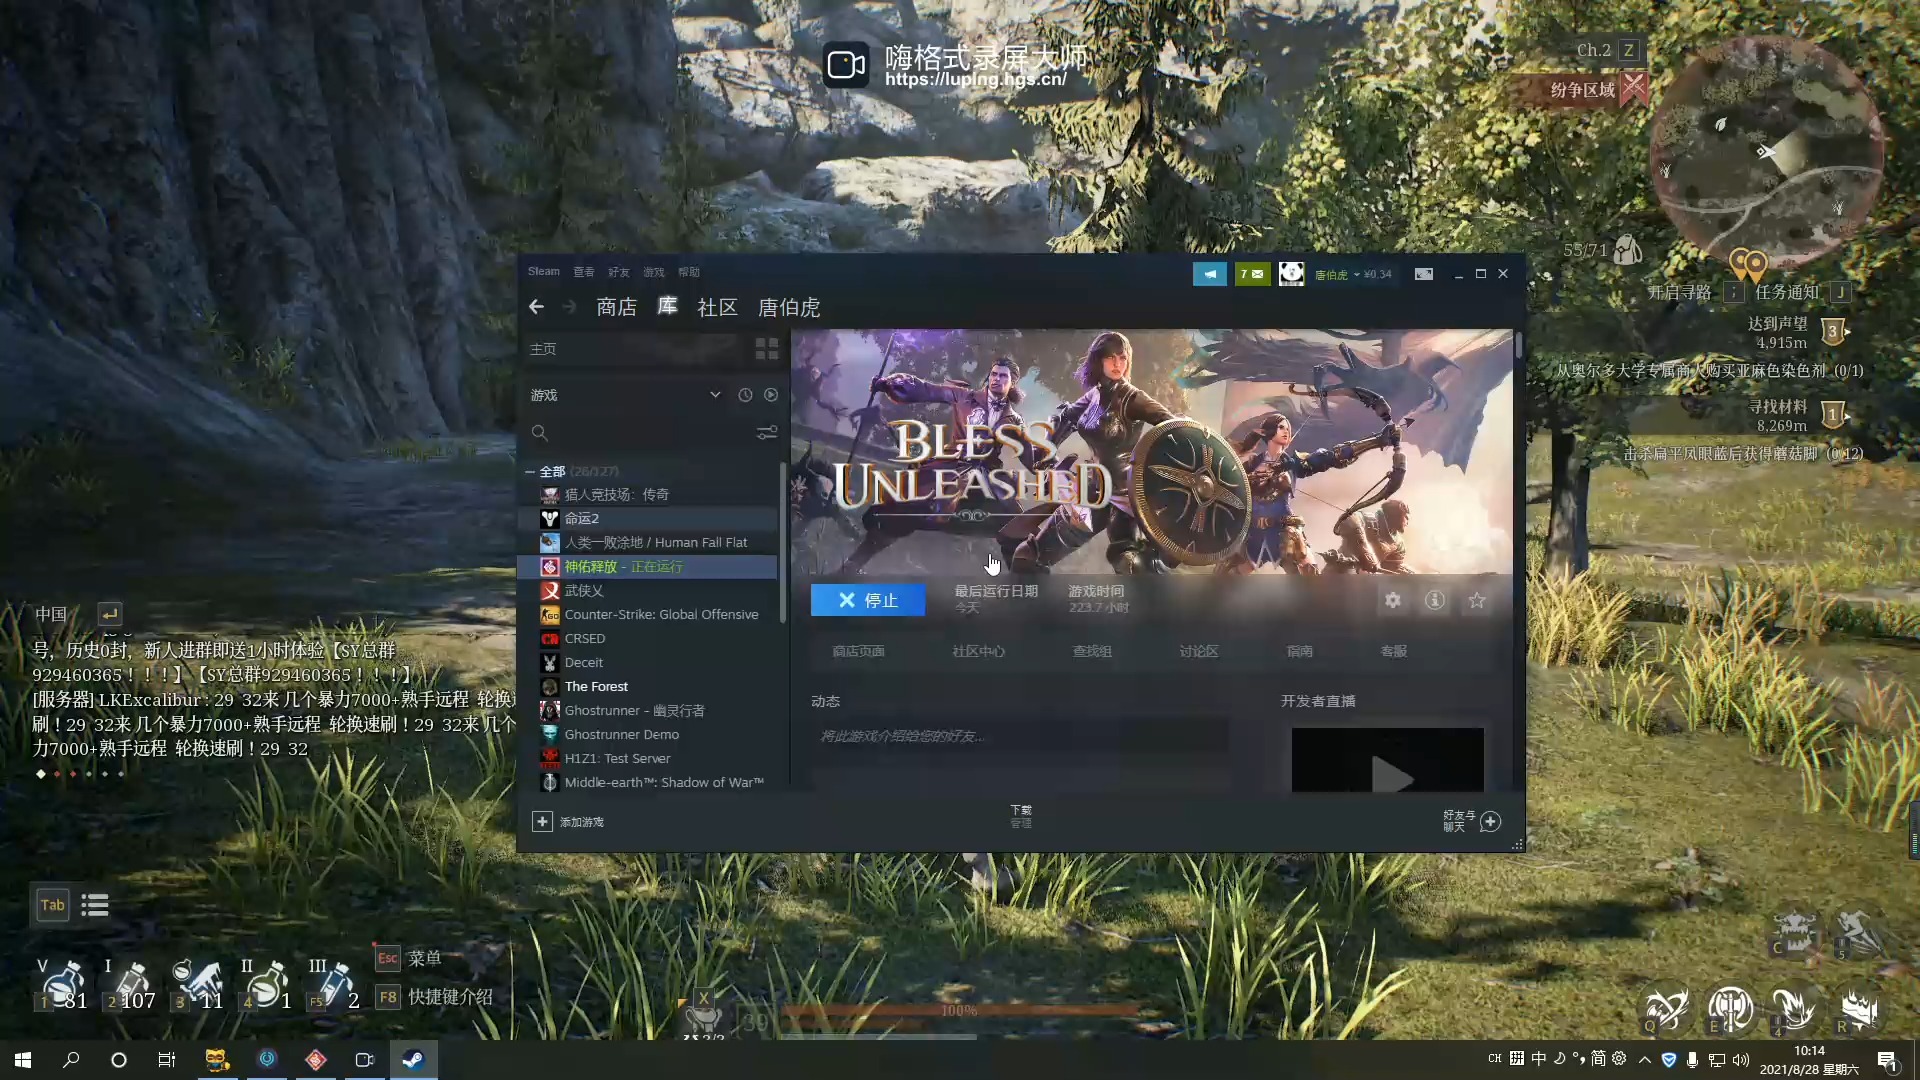Viewport: 1920px width, 1080px height.
Task: Show hidden system tray icons
Action: (1645, 1060)
